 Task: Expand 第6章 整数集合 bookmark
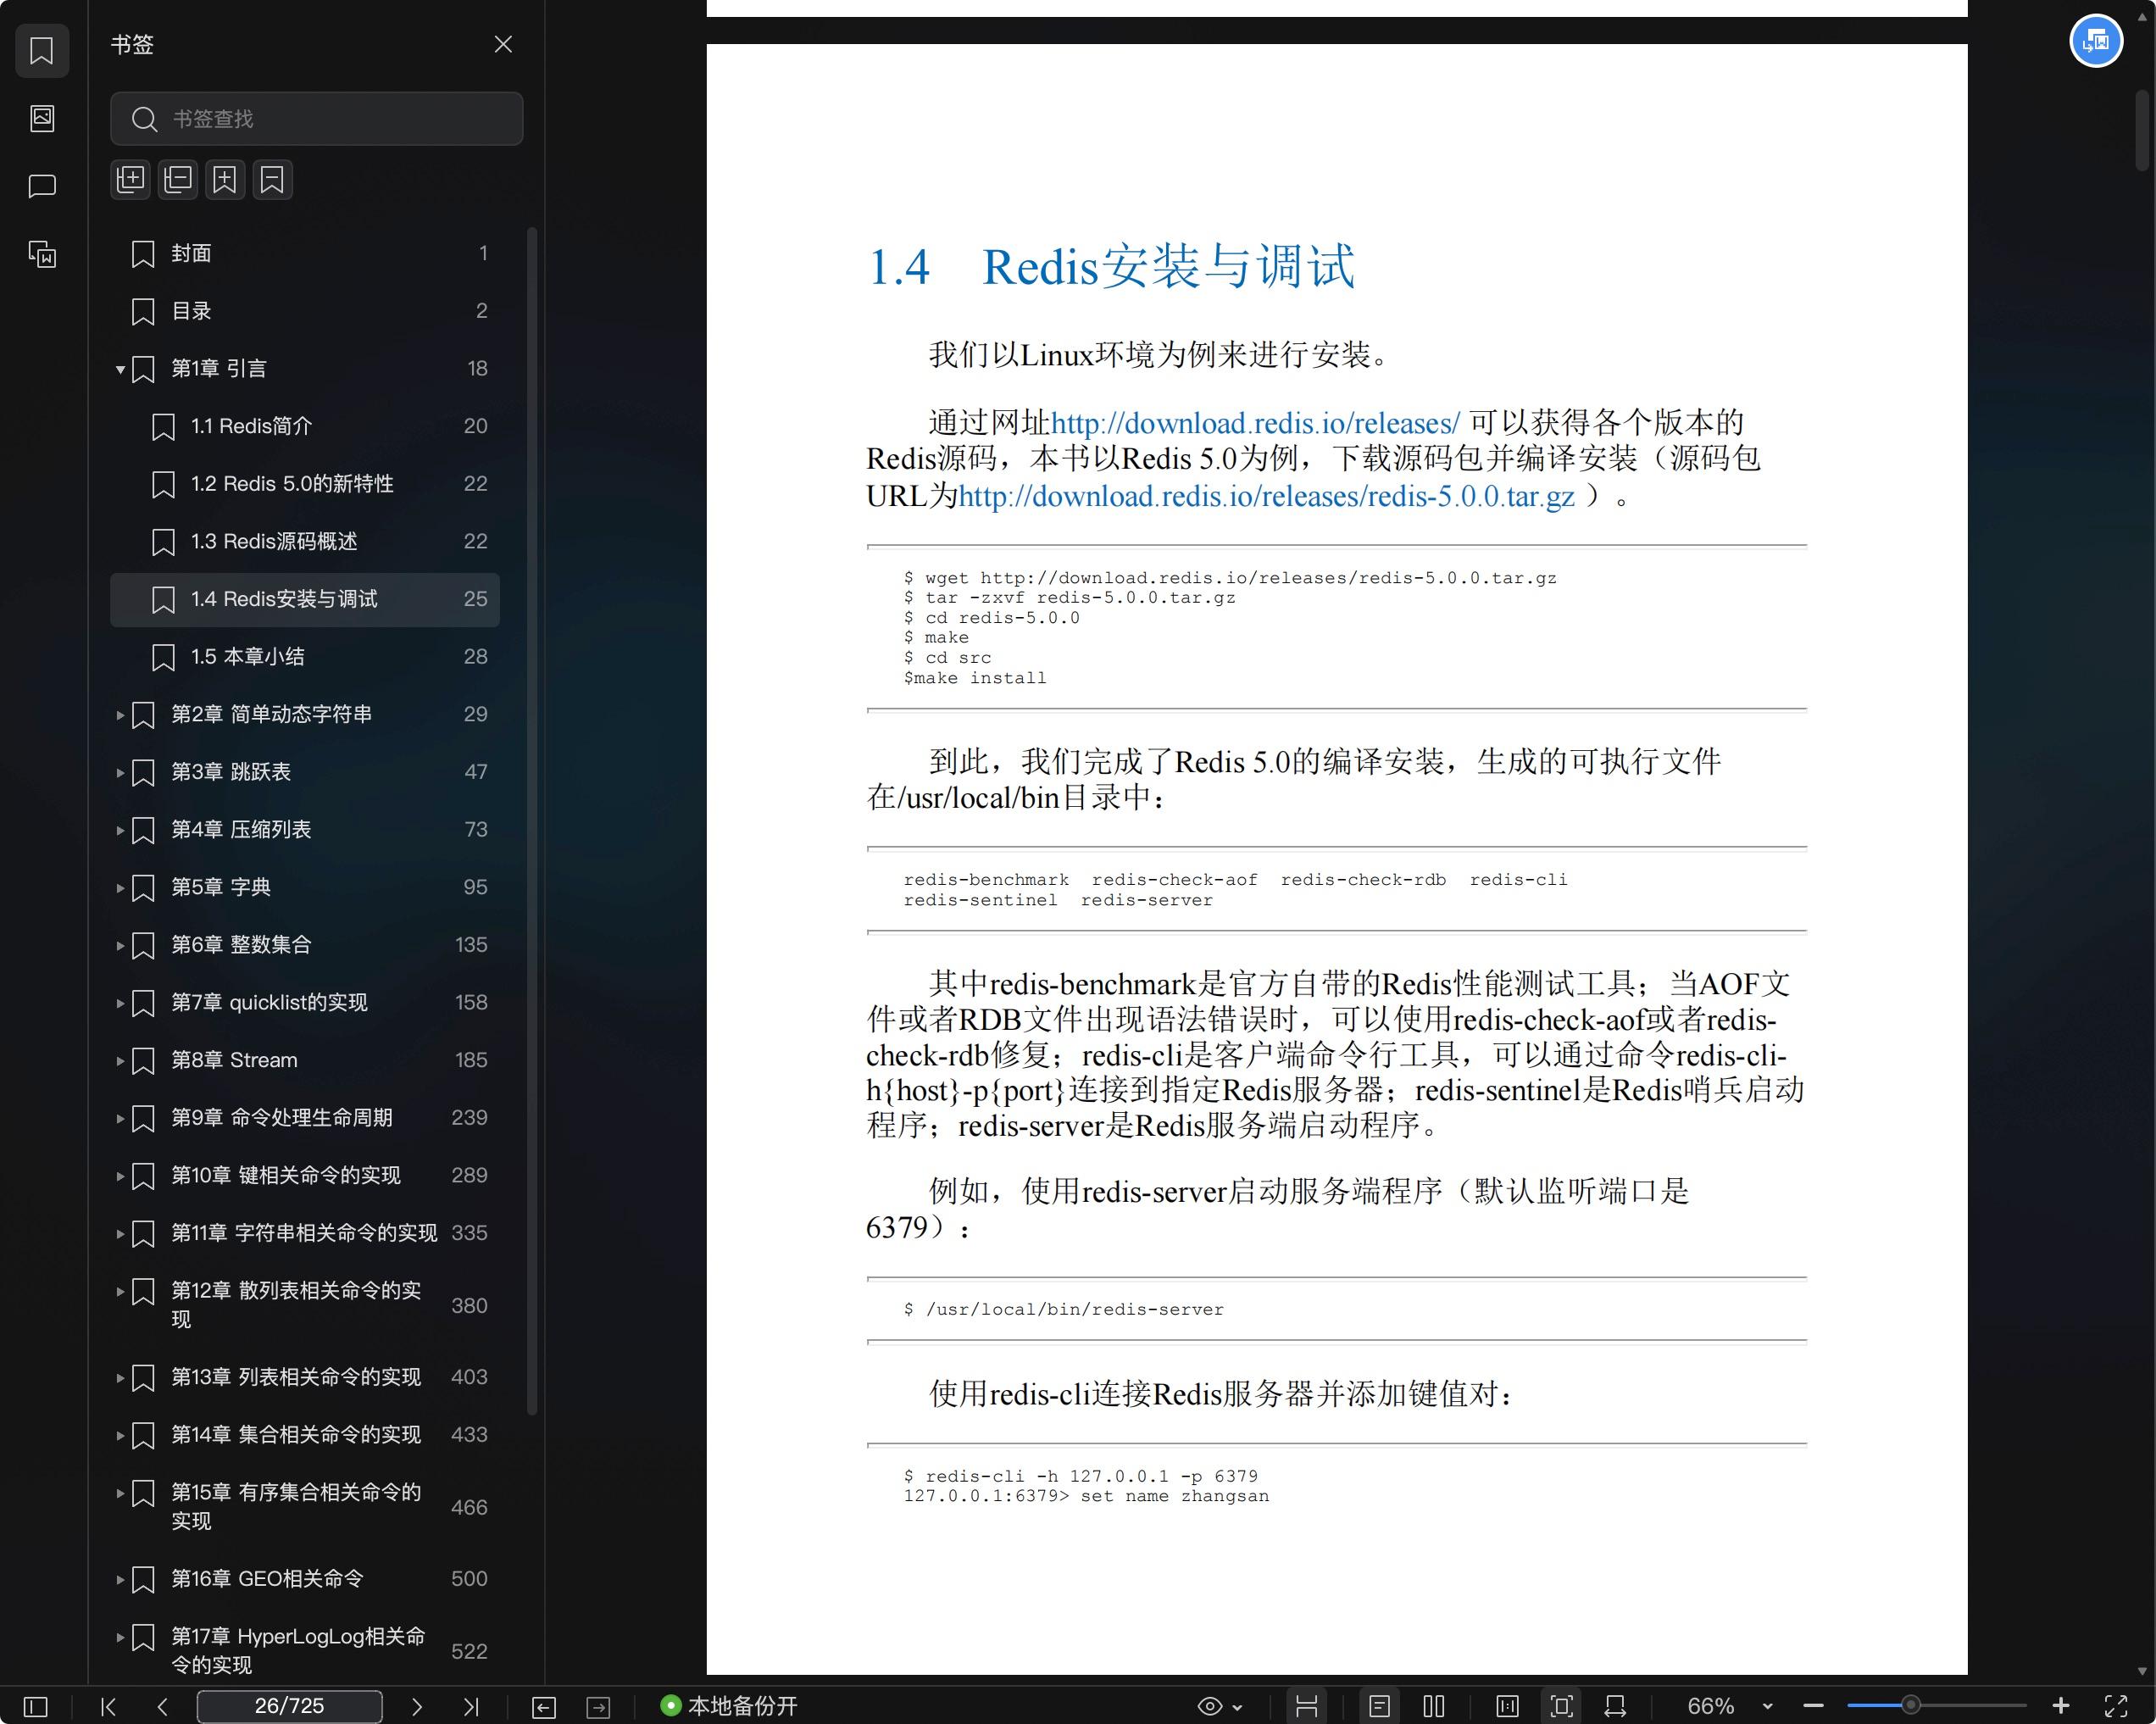point(120,945)
